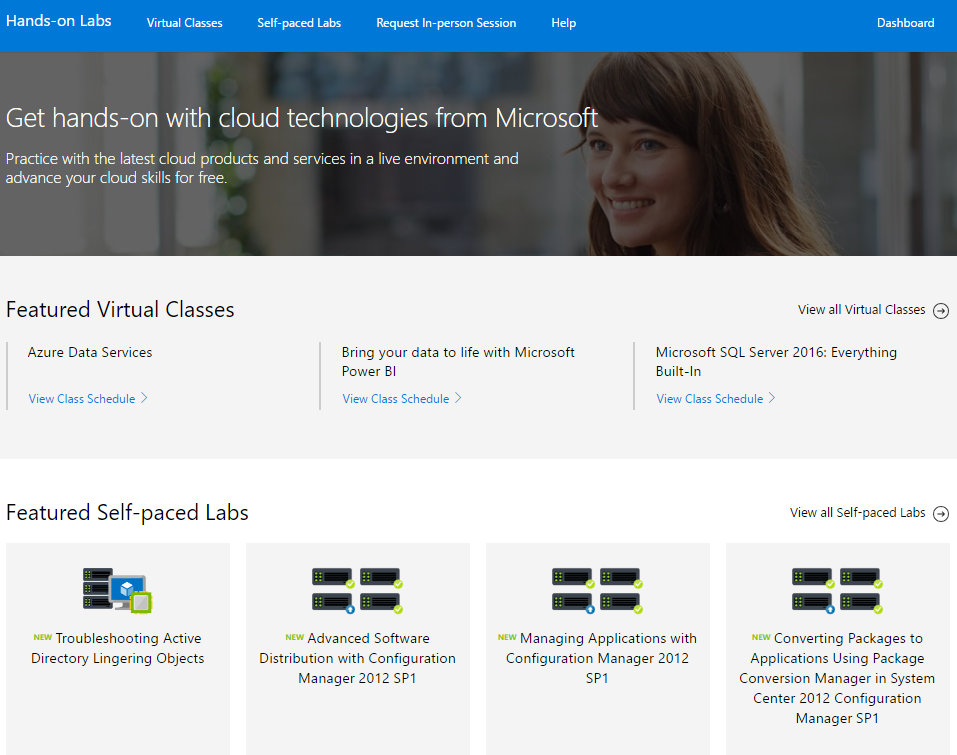Click View all Virtual Classes link
The width and height of the screenshot is (957, 755).
861,309
